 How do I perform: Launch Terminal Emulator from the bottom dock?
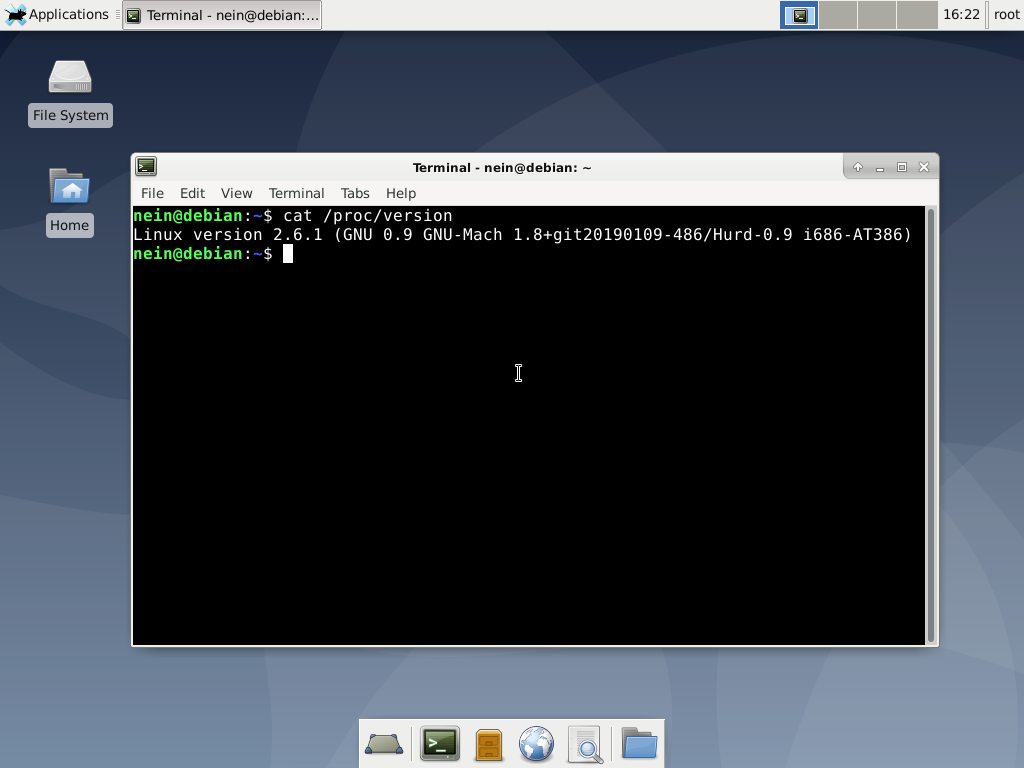439,744
